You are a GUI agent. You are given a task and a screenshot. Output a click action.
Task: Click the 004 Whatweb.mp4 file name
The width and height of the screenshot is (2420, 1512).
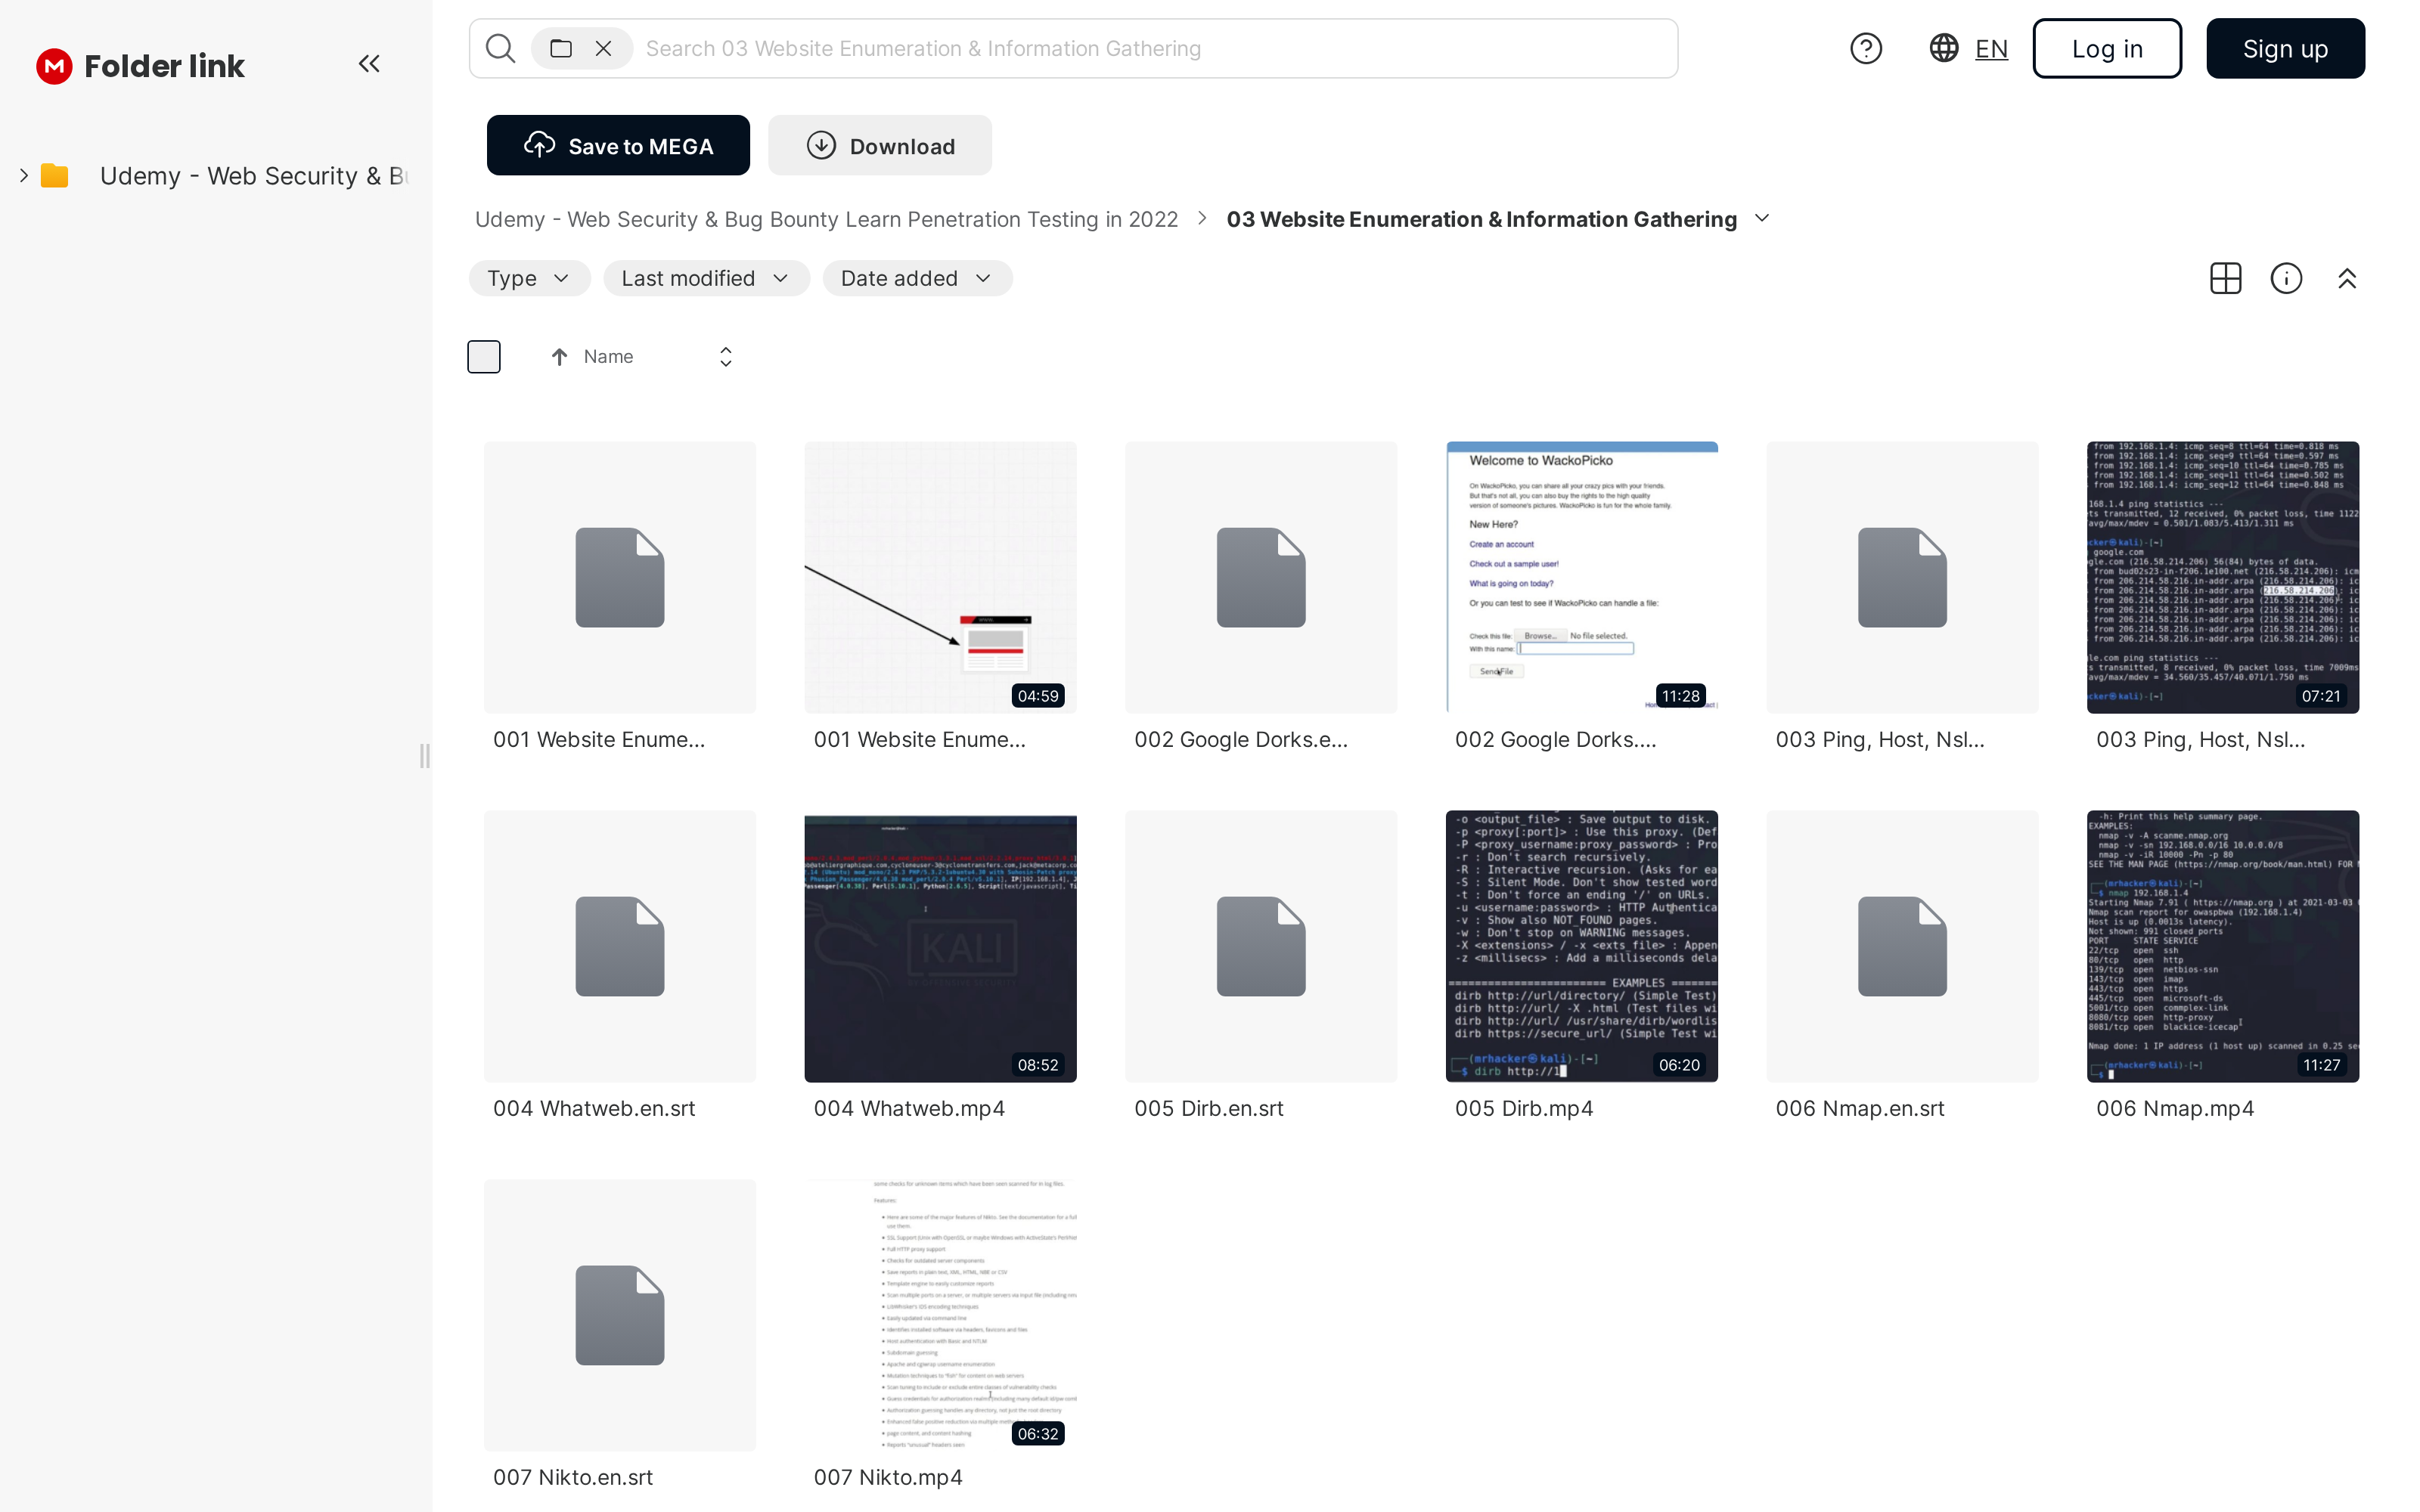click(909, 1108)
